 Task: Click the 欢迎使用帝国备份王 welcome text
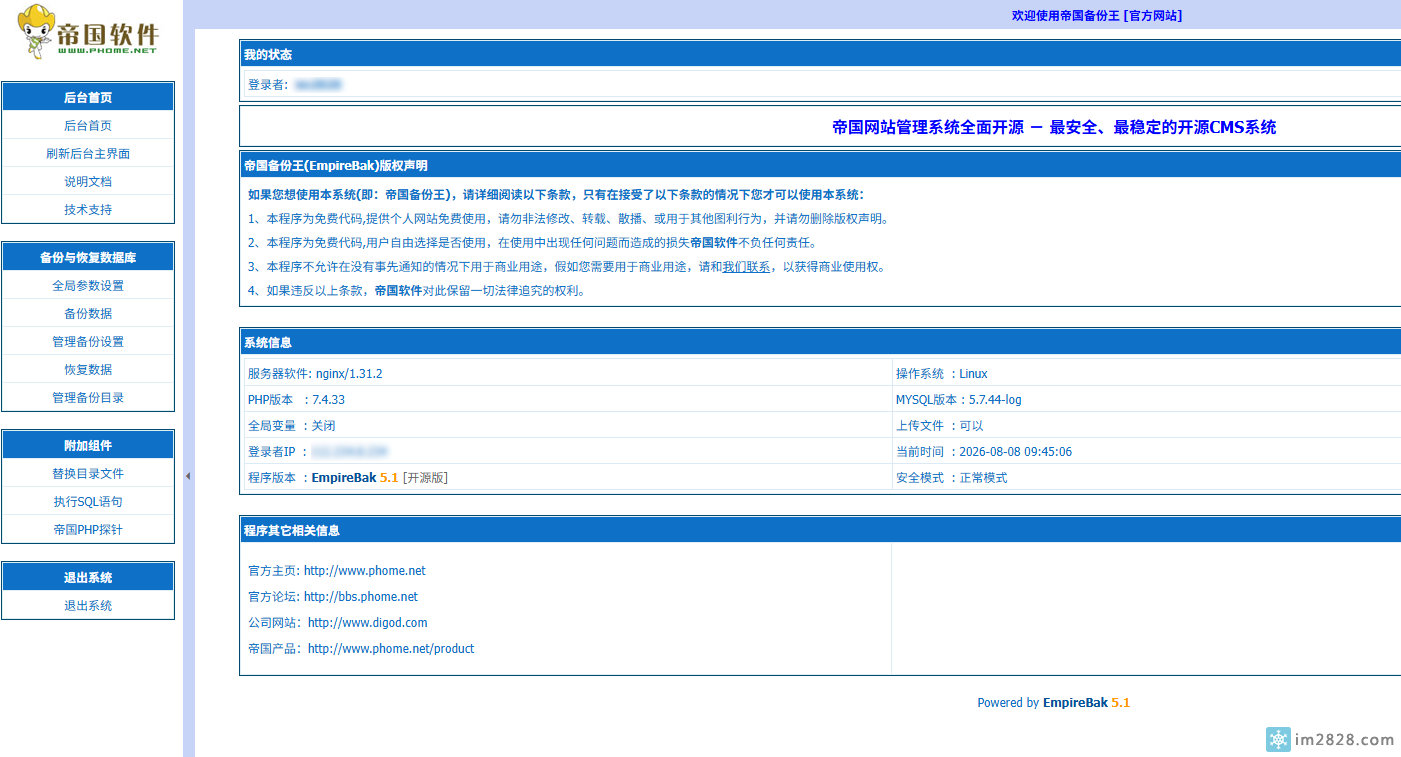[1066, 16]
